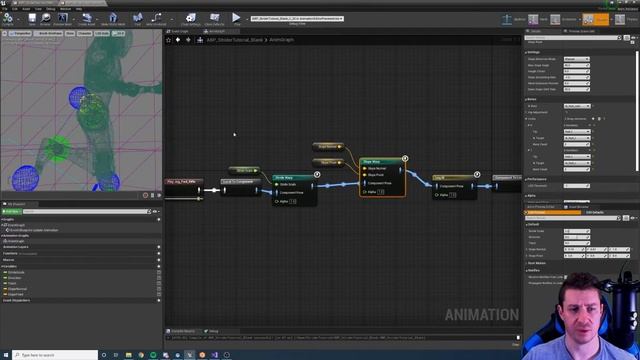Add a new element to Feet array
The image size is (640, 360).
pos(593,119)
